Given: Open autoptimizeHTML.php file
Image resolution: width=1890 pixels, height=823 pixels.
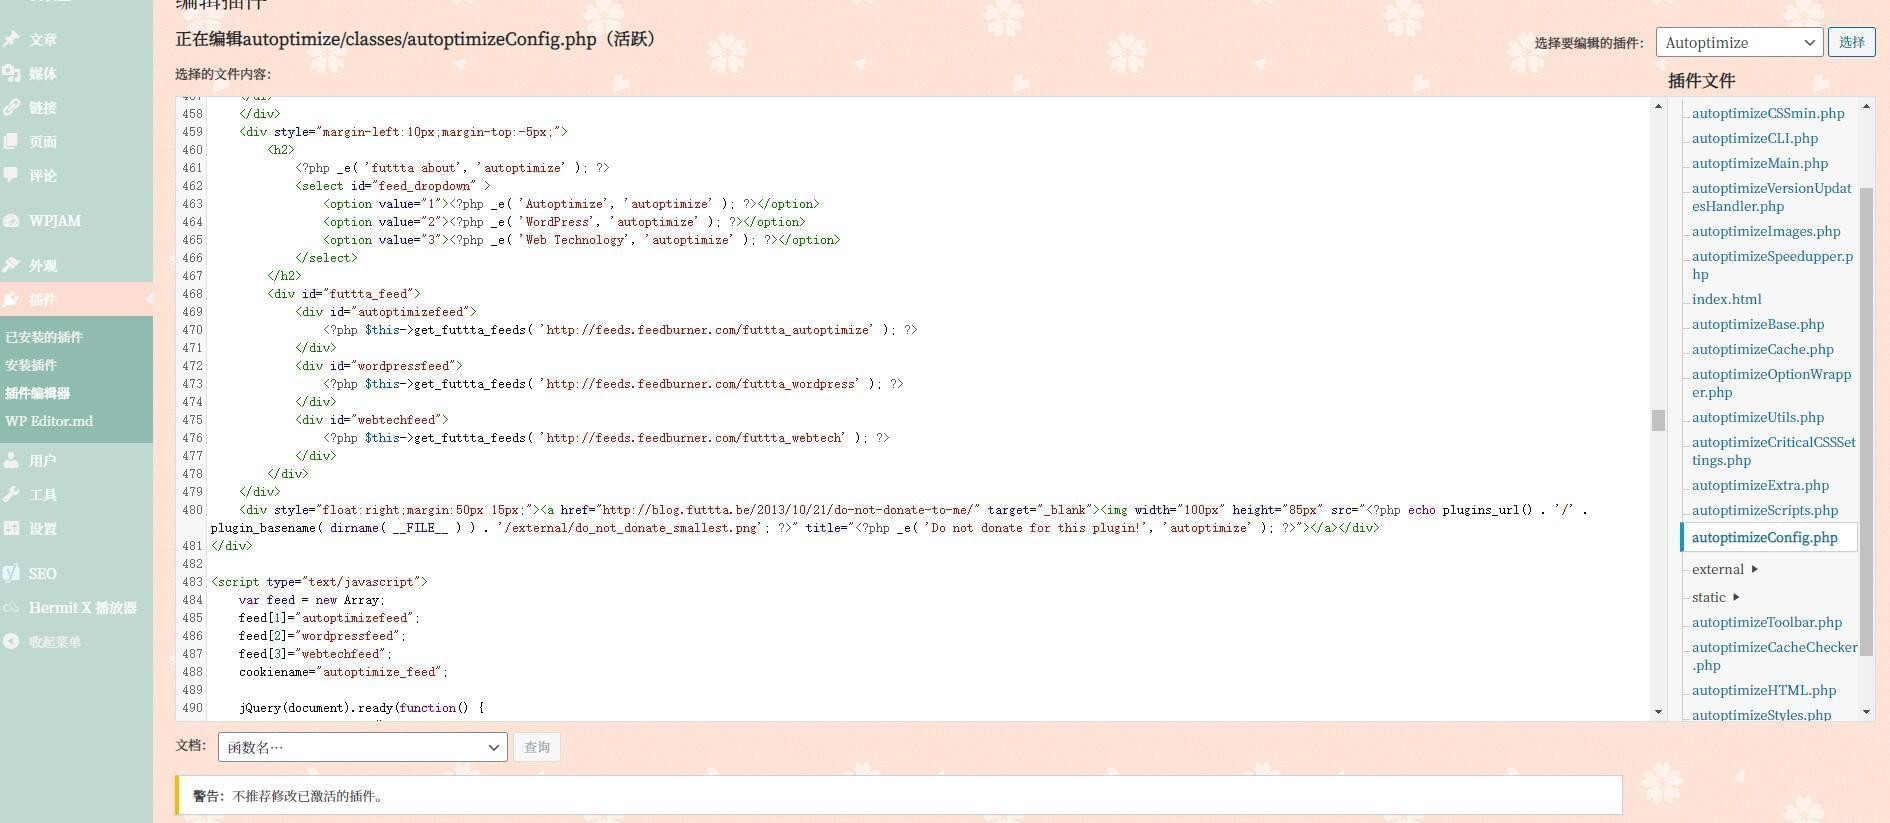Looking at the screenshot, I should coord(1764,690).
